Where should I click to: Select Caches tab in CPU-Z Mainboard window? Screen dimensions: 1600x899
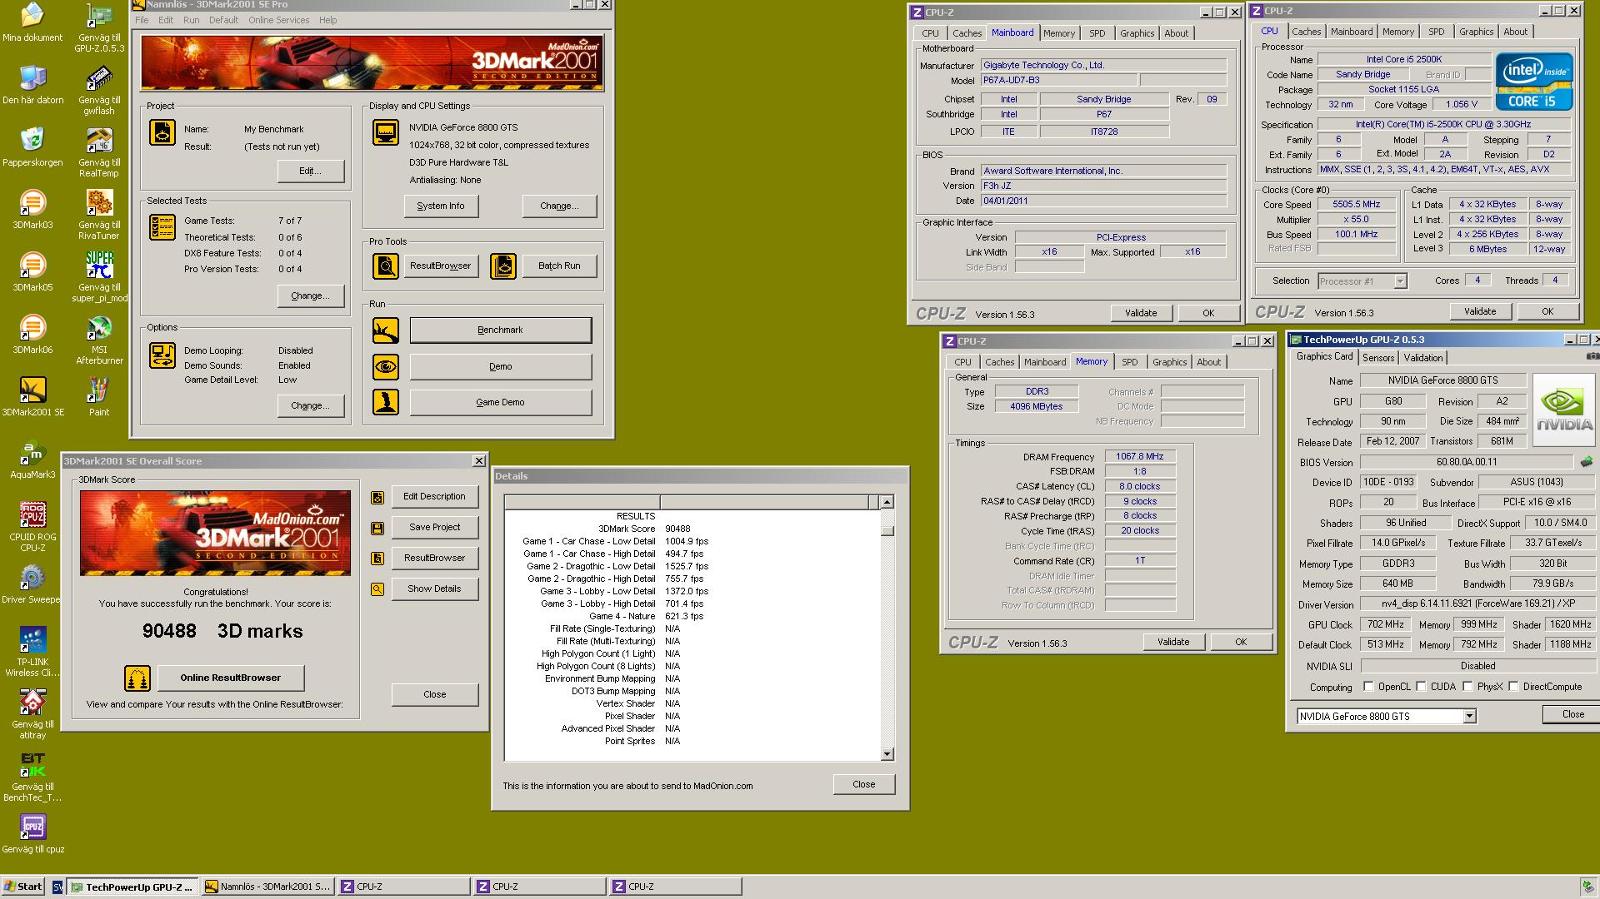tap(967, 33)
